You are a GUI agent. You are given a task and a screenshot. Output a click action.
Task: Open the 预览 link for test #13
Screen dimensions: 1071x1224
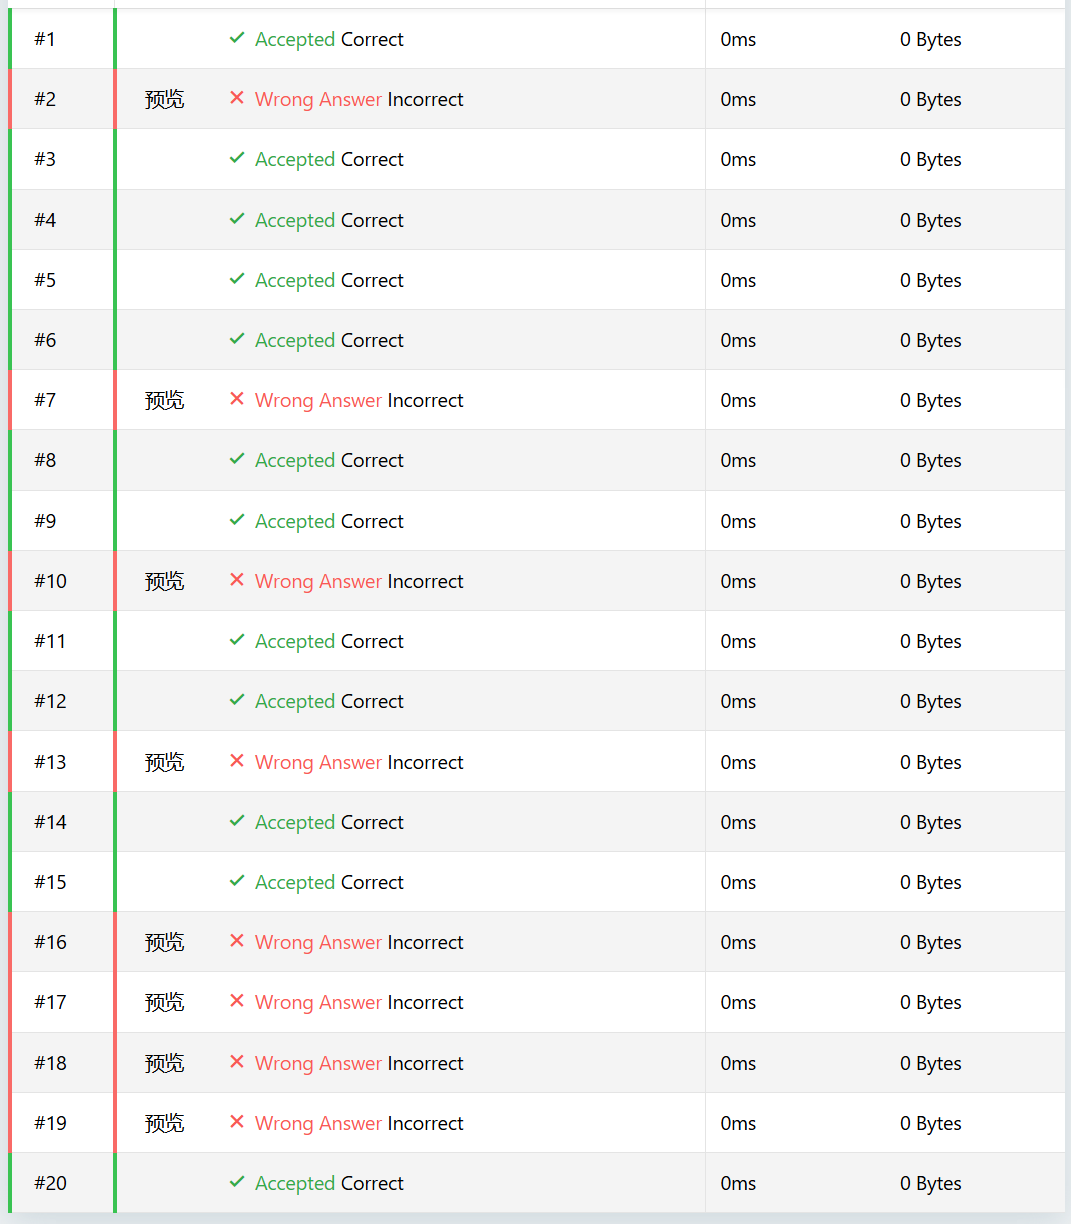tap(164, 762)
